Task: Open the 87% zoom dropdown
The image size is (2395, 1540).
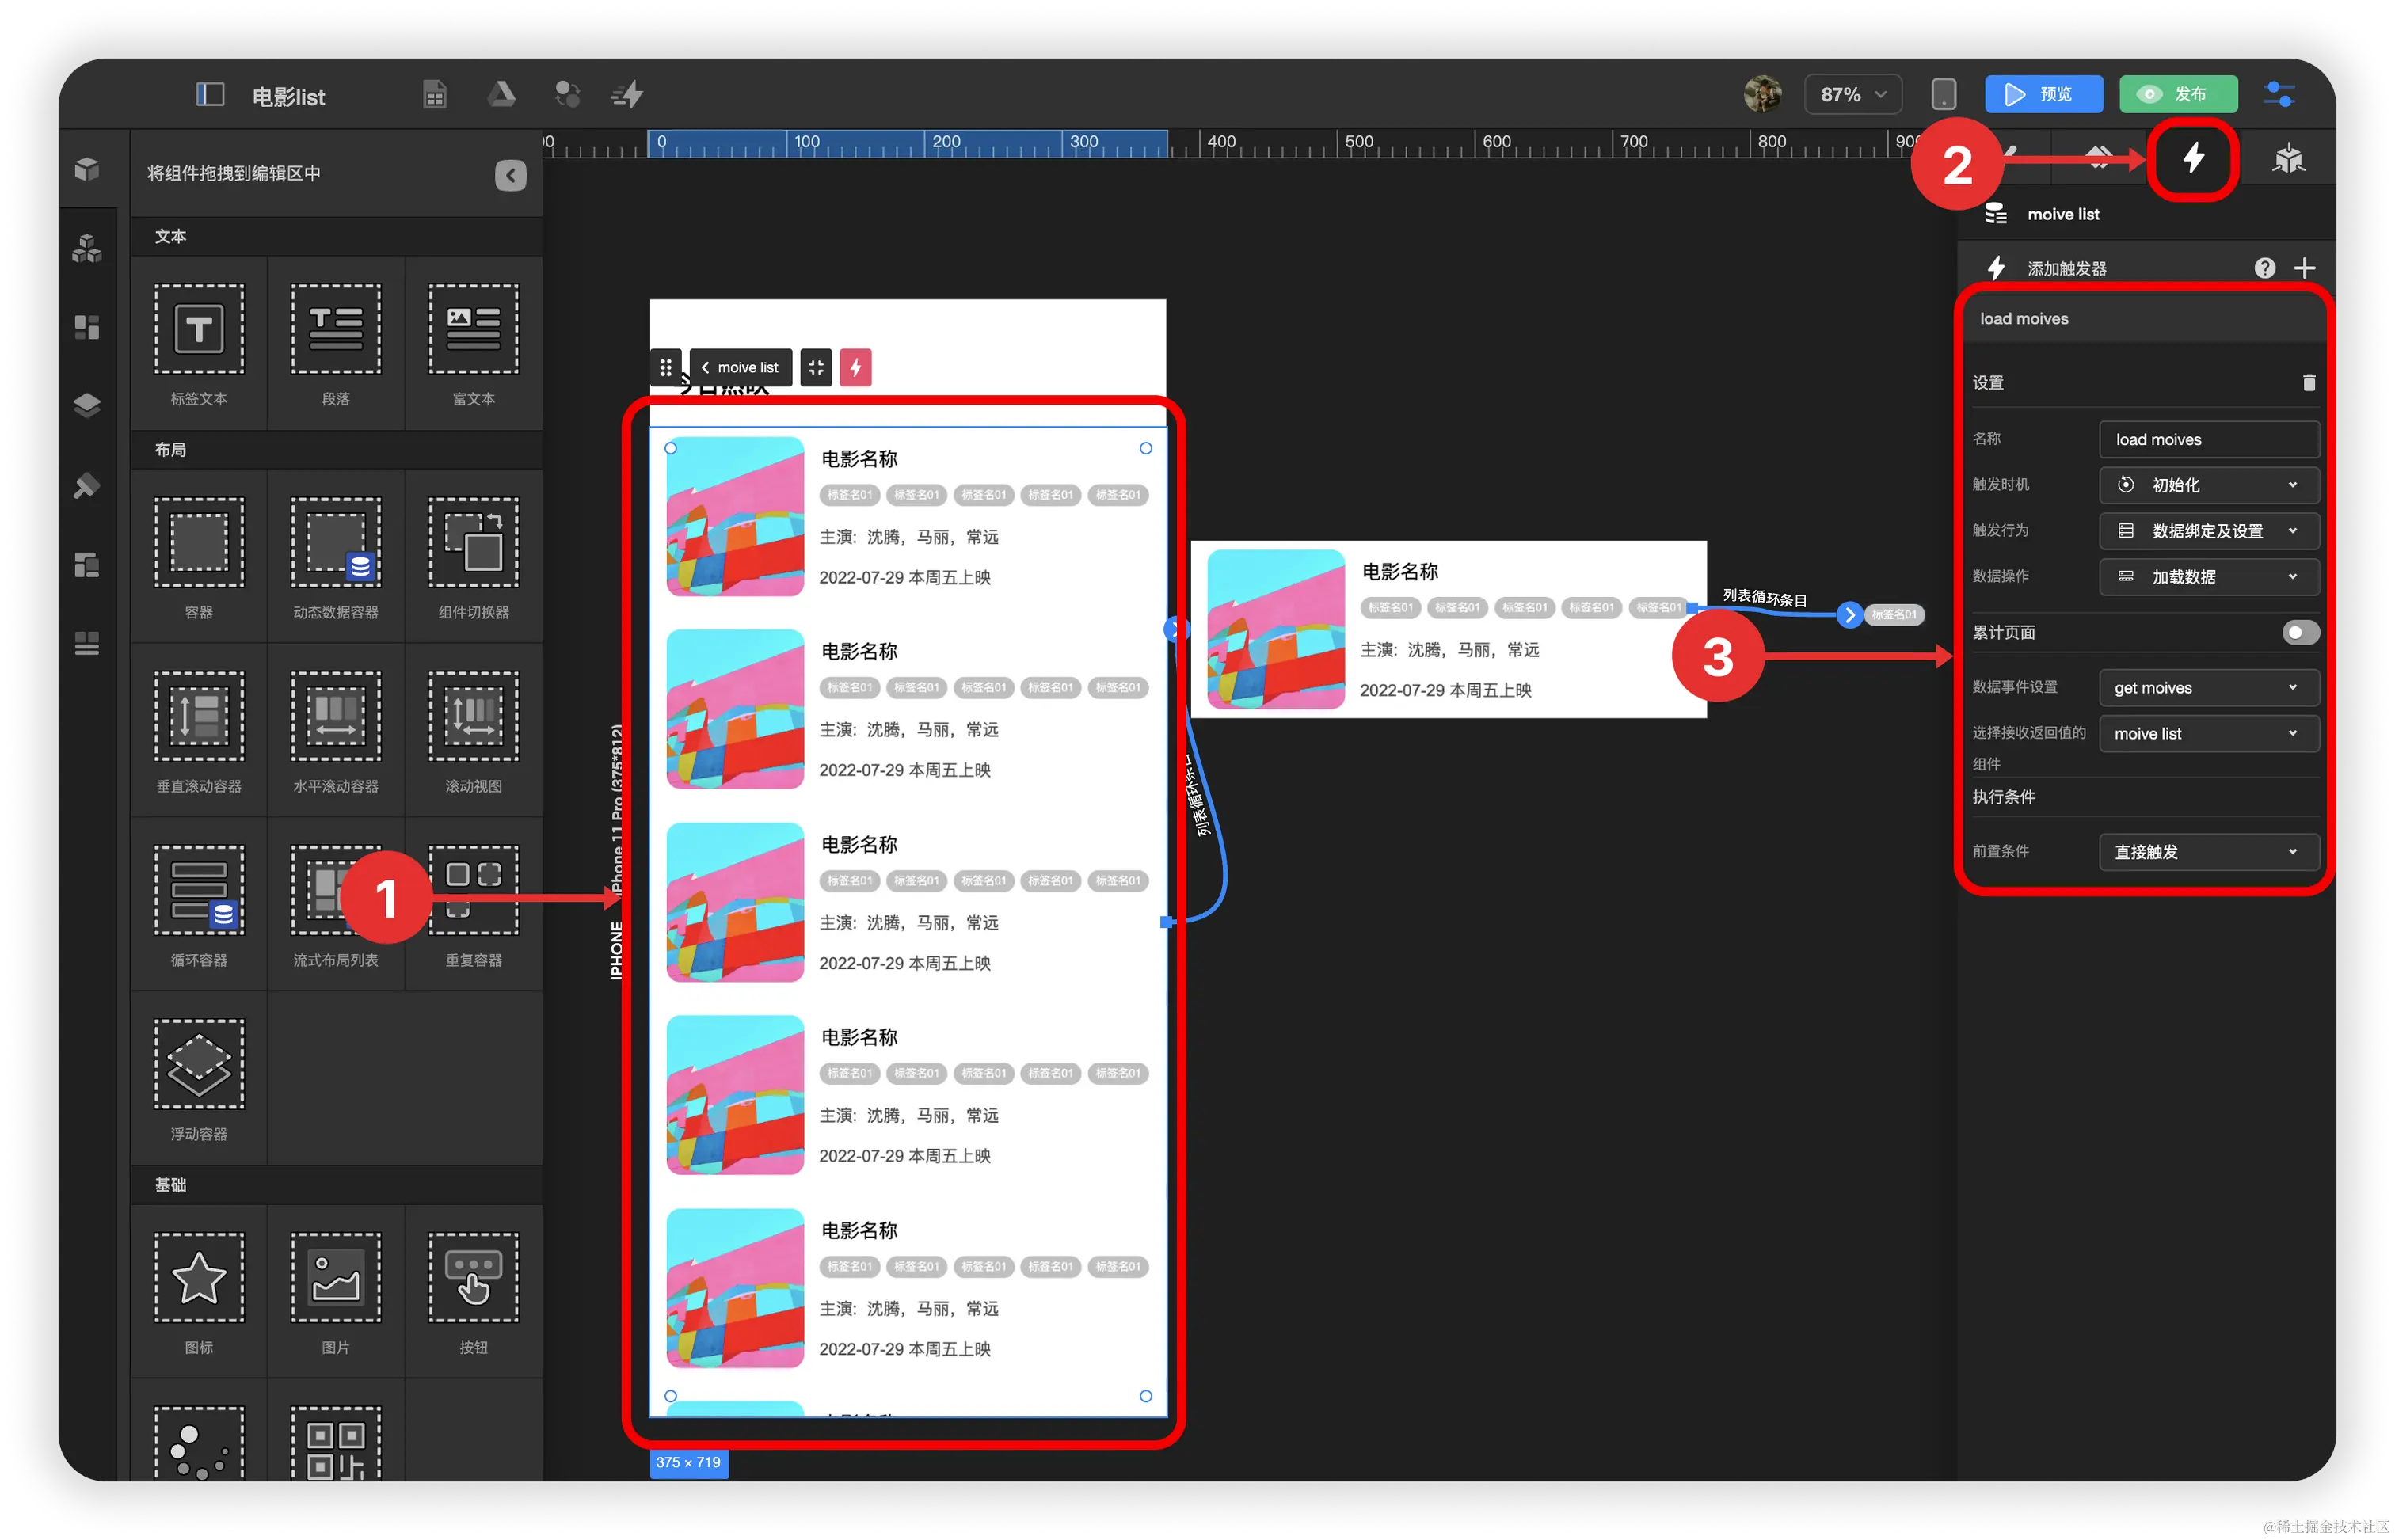Action: 1853,95
